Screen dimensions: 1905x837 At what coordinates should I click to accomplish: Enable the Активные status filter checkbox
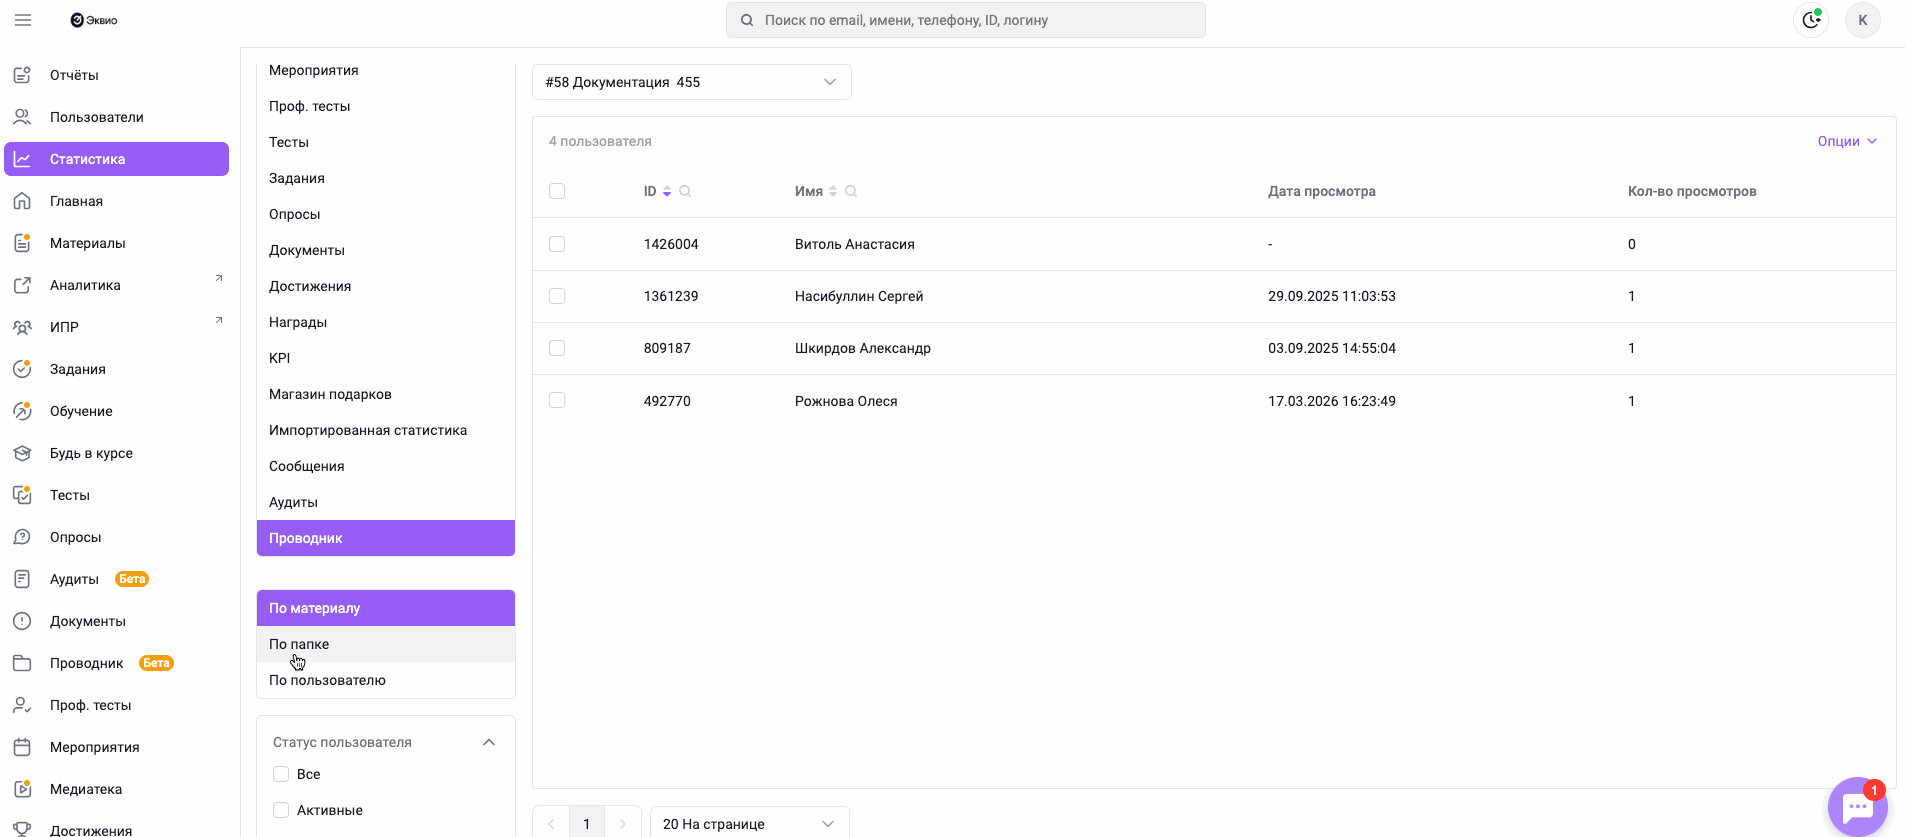pyautogui.click(x=281, y=810)
